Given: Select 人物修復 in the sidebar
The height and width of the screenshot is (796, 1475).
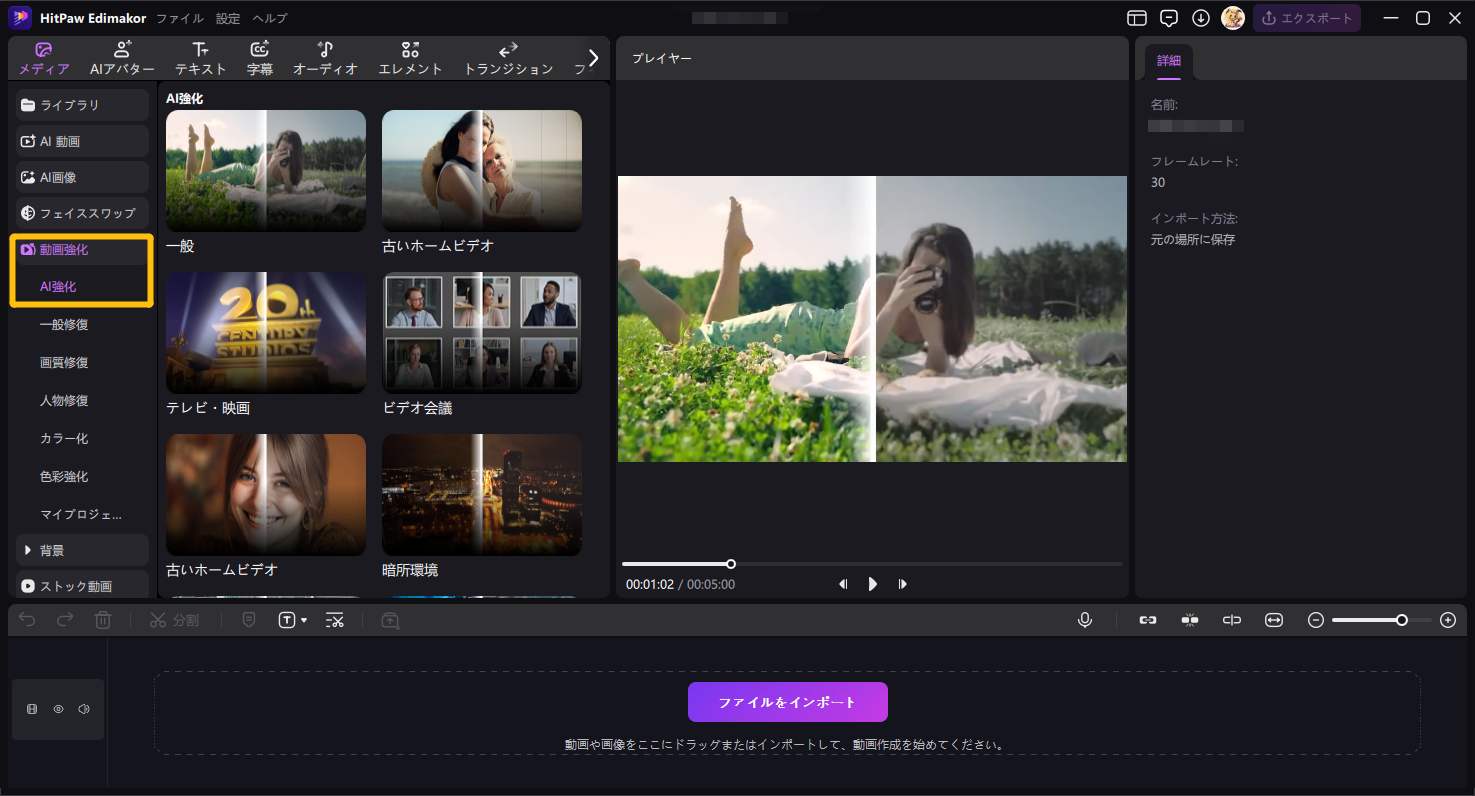Looking at the screenshot, I should coord(64,400).
